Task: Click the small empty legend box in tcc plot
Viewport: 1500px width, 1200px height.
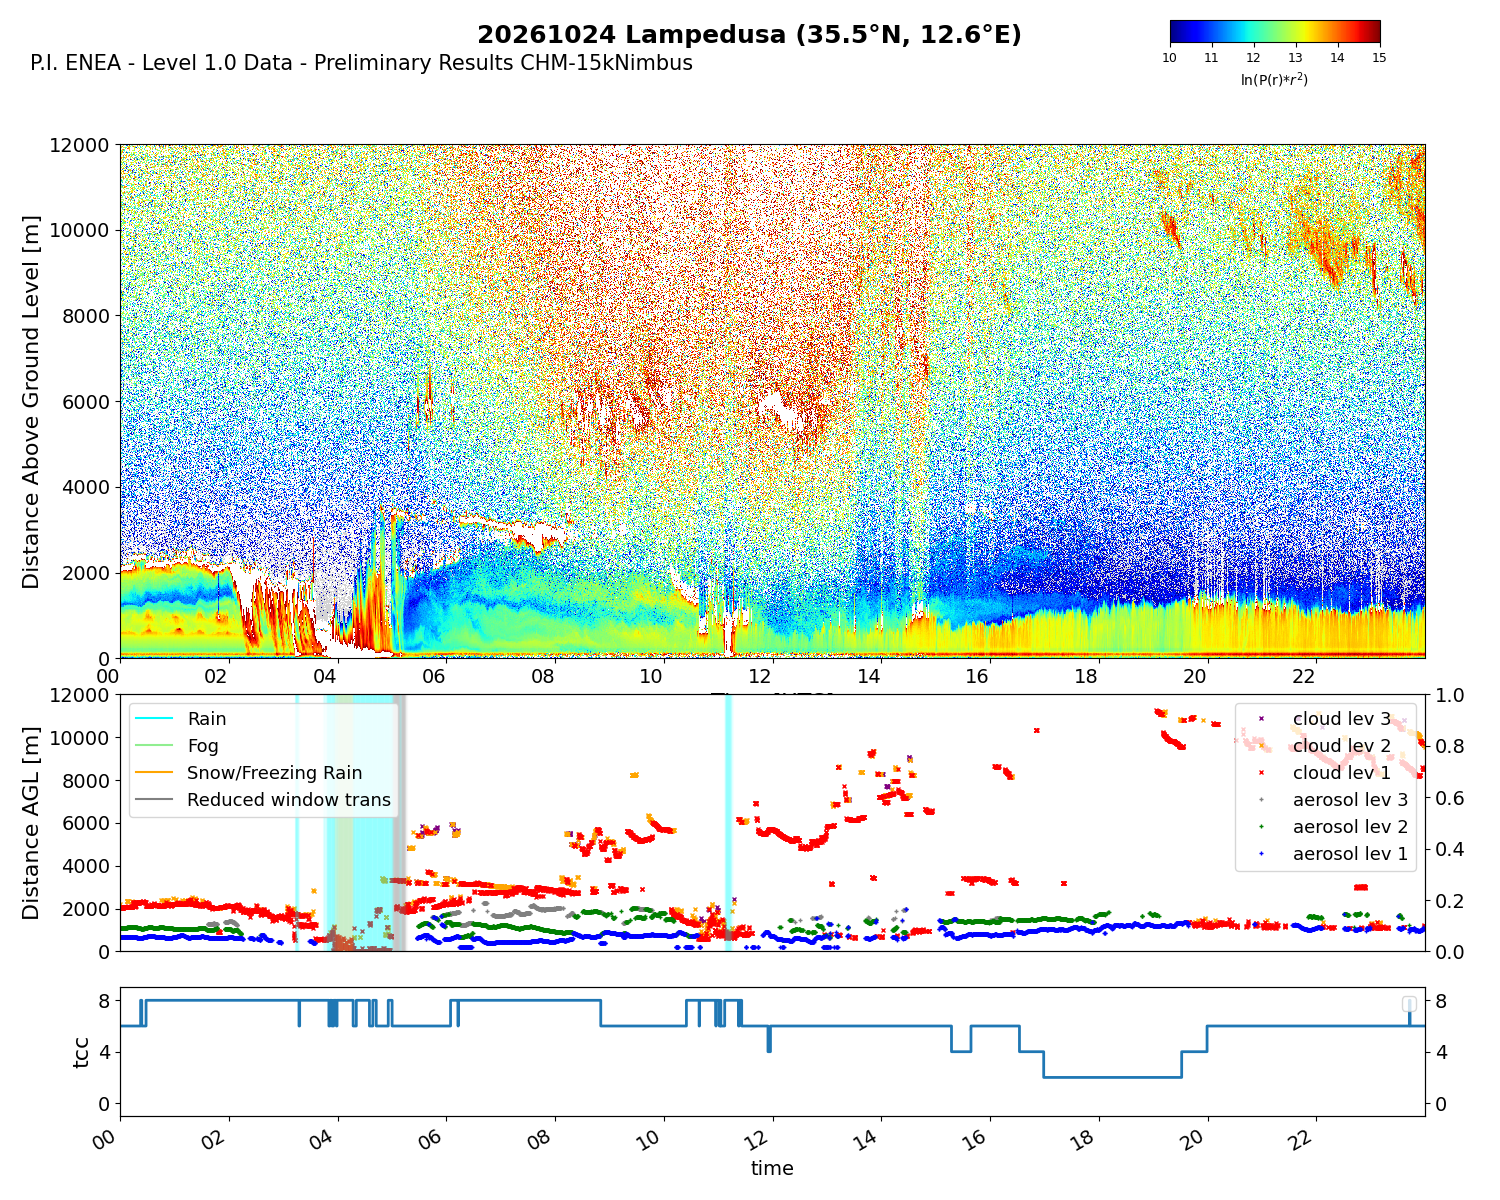Action: pos(1409,1004)
